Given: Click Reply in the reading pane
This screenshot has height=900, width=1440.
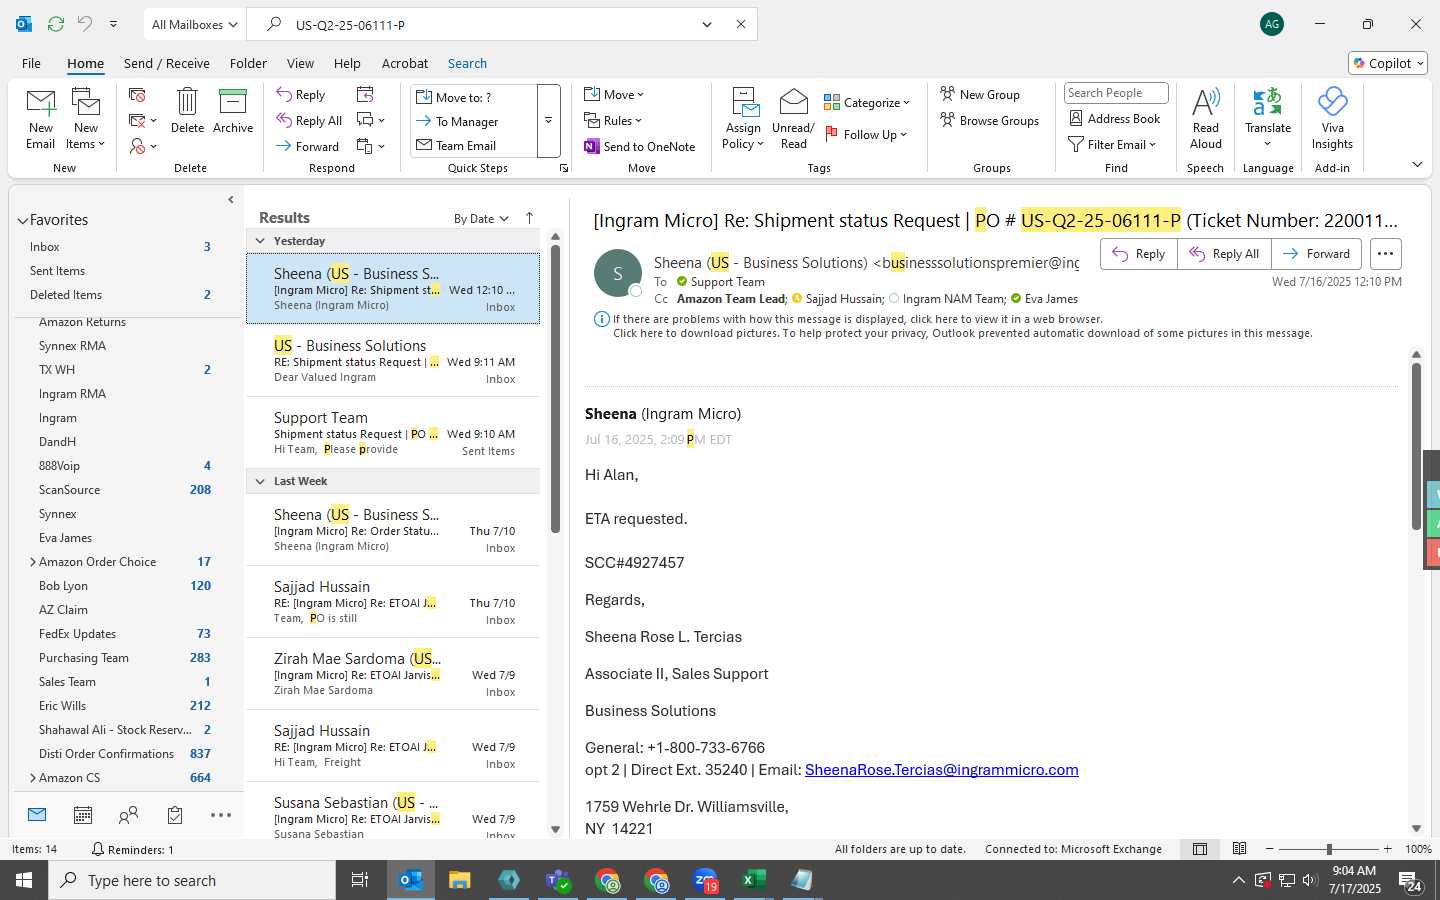Looking at the screenshot, I should [1139, 254].
